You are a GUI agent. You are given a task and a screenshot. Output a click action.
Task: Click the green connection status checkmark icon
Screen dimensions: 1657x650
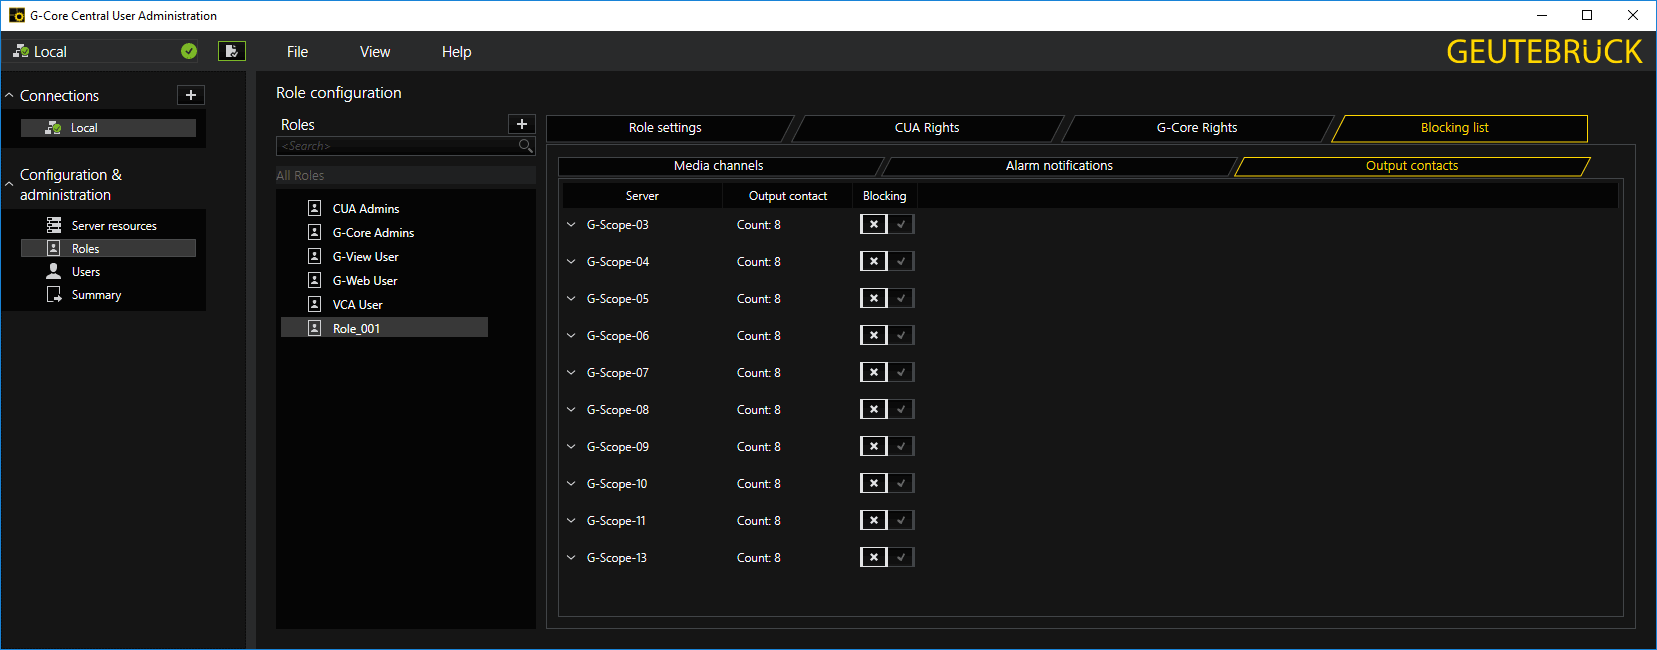189,51
